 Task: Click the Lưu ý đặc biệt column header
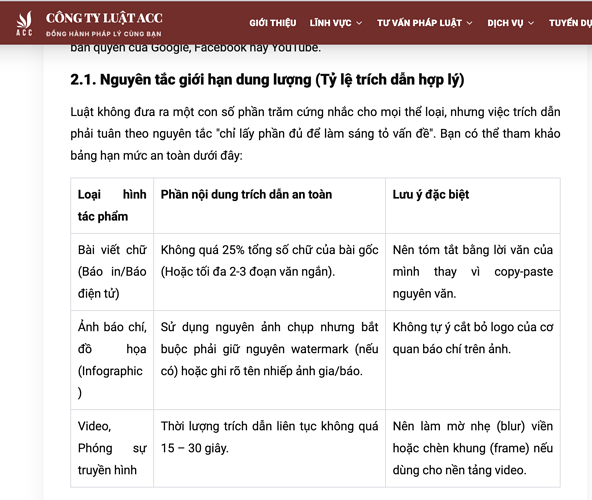pos(473,205)
